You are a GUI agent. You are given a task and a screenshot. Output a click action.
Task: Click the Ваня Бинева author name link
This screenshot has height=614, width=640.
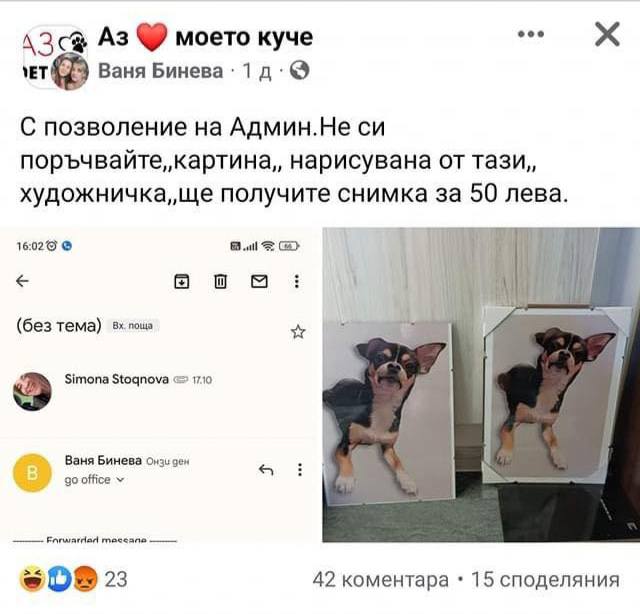click(160, 71)
